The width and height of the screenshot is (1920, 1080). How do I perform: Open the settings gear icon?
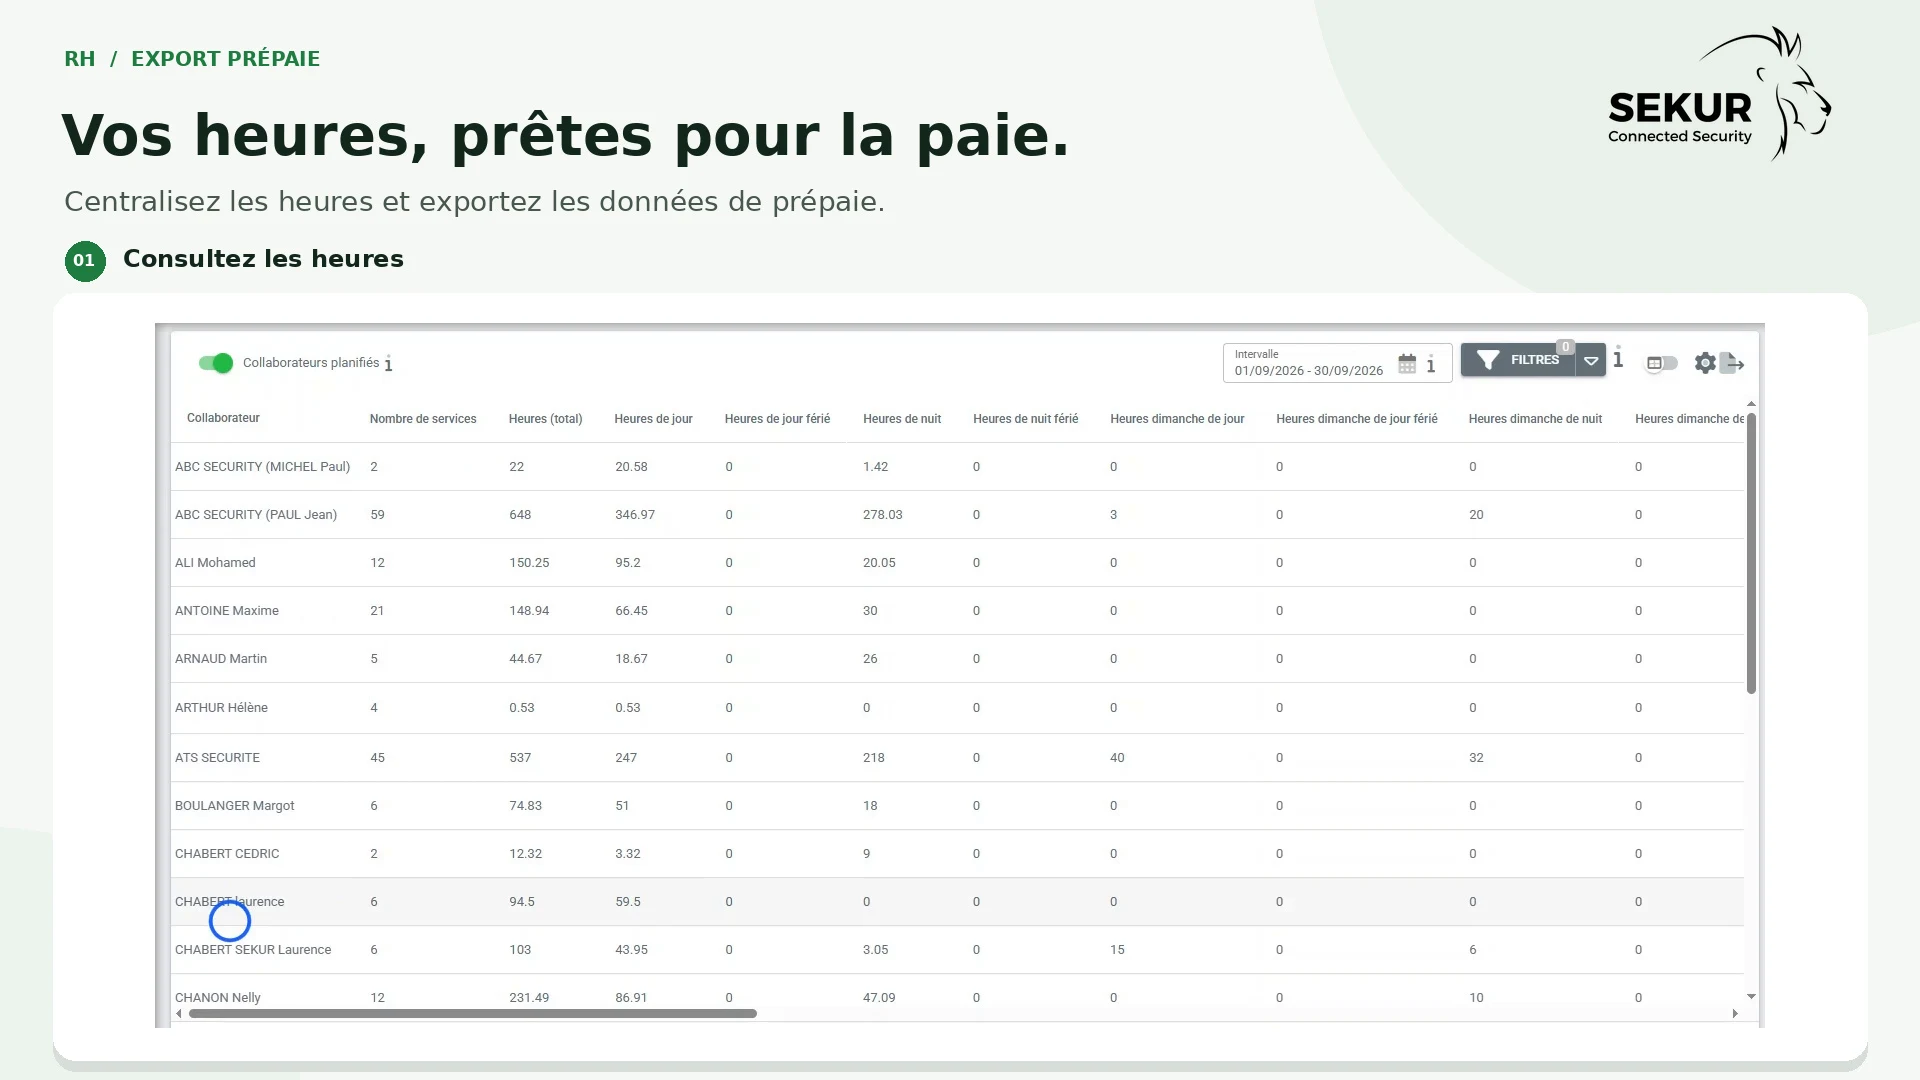(x=1705, y=363)
